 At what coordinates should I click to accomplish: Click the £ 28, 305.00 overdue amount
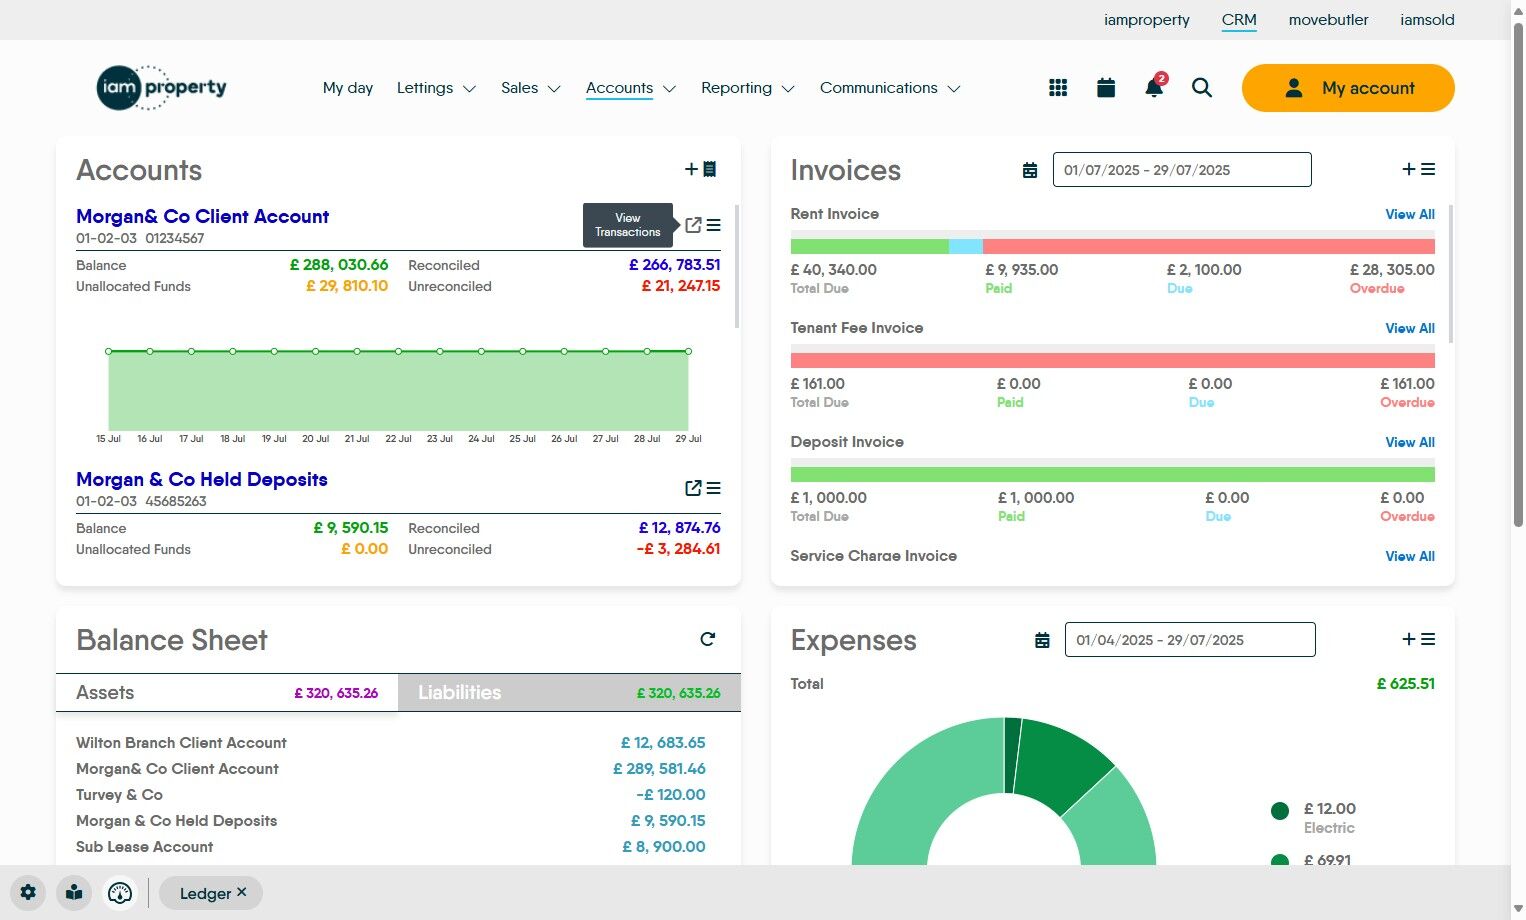pos(1392,270)
